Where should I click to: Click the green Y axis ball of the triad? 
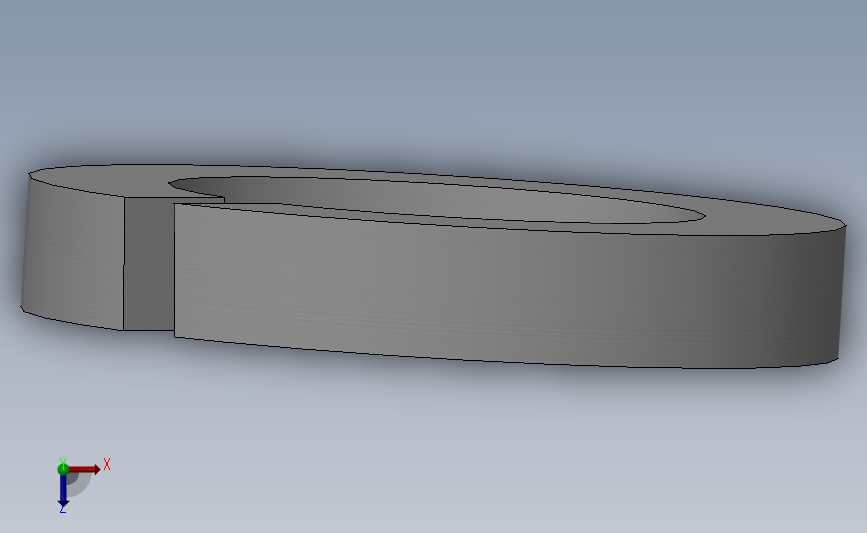coord(63,469)
